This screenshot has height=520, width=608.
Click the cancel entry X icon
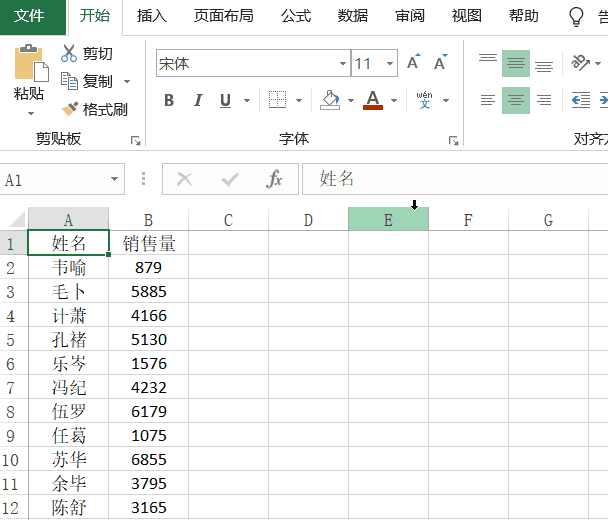[185, 179]
